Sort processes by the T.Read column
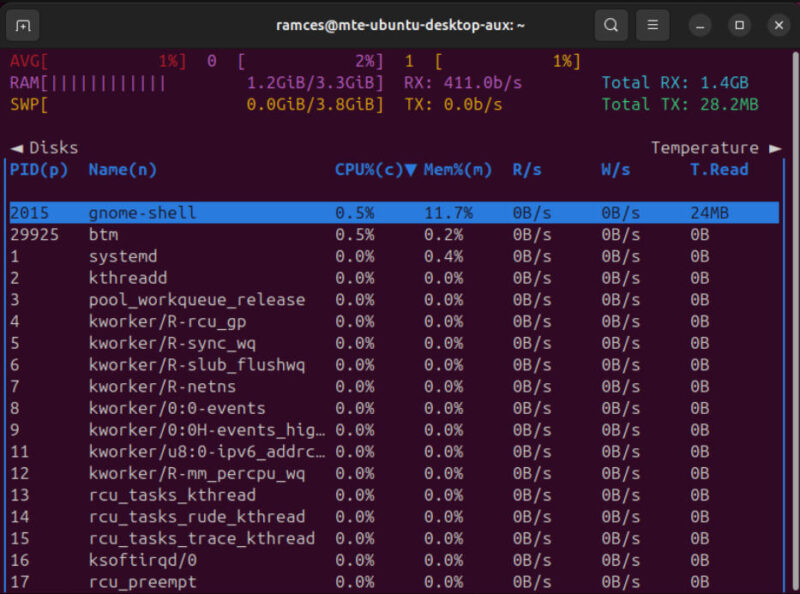Screen dimensions: 800x594 tap(719, 169)
